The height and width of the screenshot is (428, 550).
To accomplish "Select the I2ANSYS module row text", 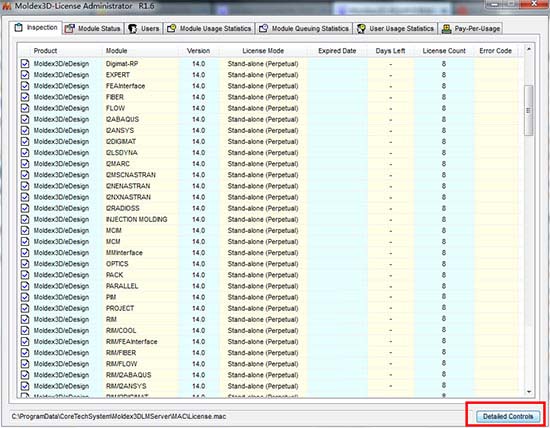I will point(120,131).
